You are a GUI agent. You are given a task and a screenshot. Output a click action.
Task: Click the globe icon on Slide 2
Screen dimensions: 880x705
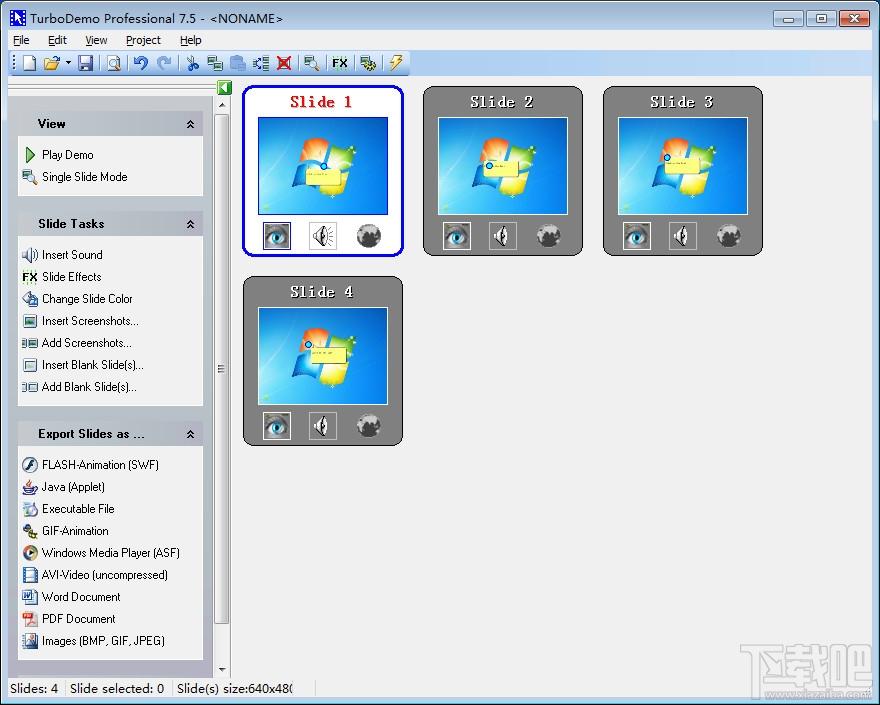click(549, 236)
